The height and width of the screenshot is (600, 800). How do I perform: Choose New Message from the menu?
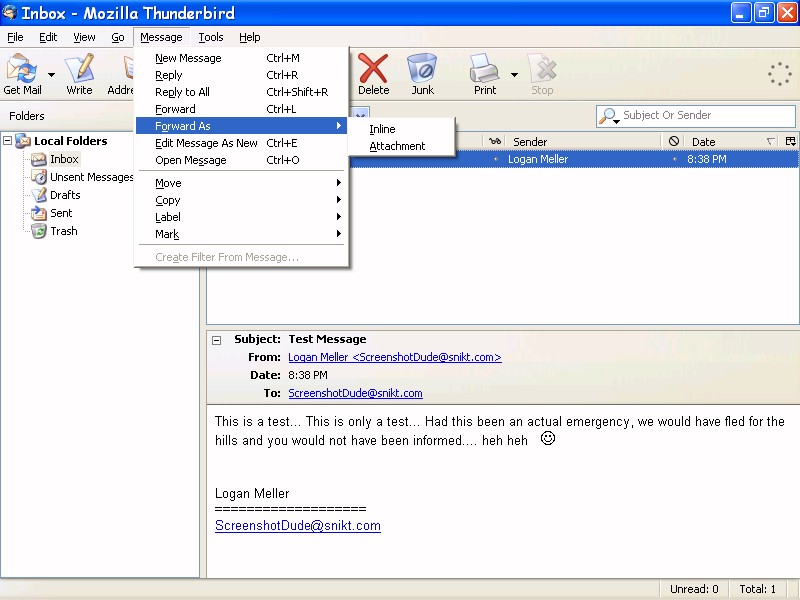coord(241,58)
